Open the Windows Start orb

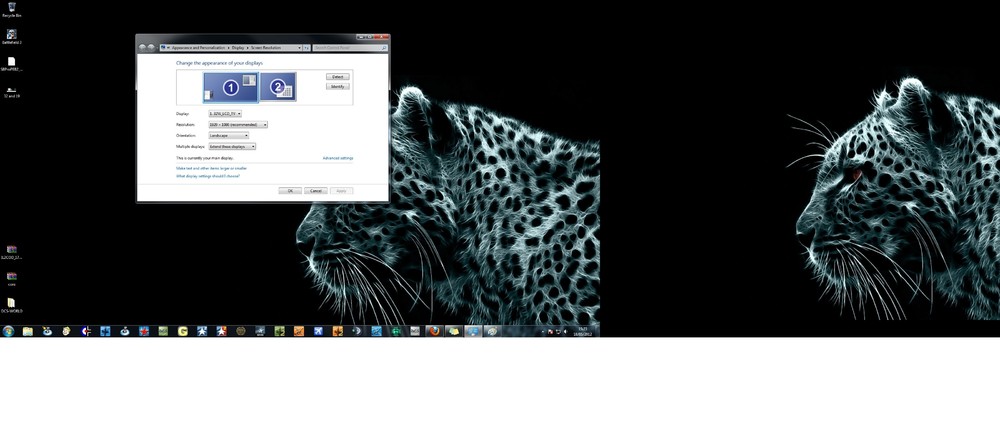8,331
